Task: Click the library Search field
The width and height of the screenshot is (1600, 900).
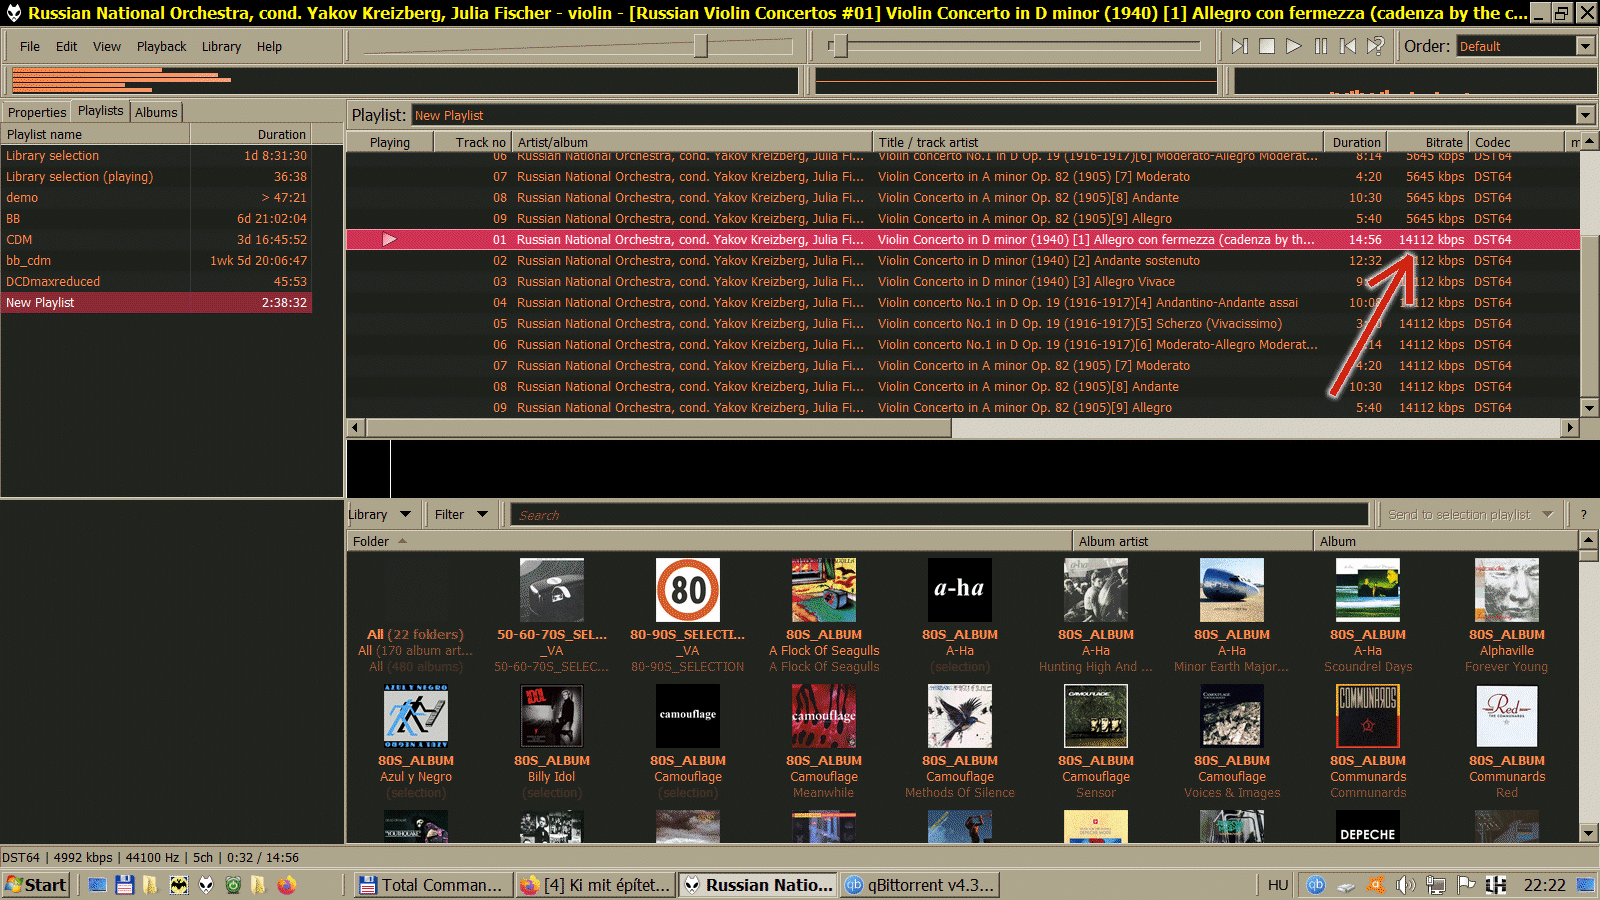Action: 939,515
